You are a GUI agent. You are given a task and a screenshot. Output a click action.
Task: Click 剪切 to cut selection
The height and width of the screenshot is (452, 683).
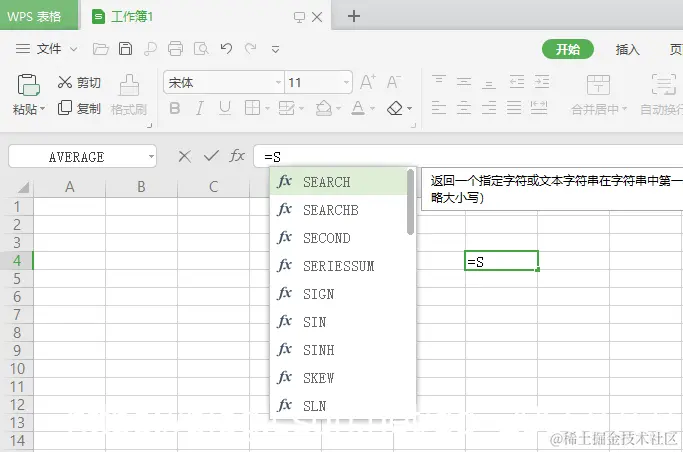tap(79, 82)
